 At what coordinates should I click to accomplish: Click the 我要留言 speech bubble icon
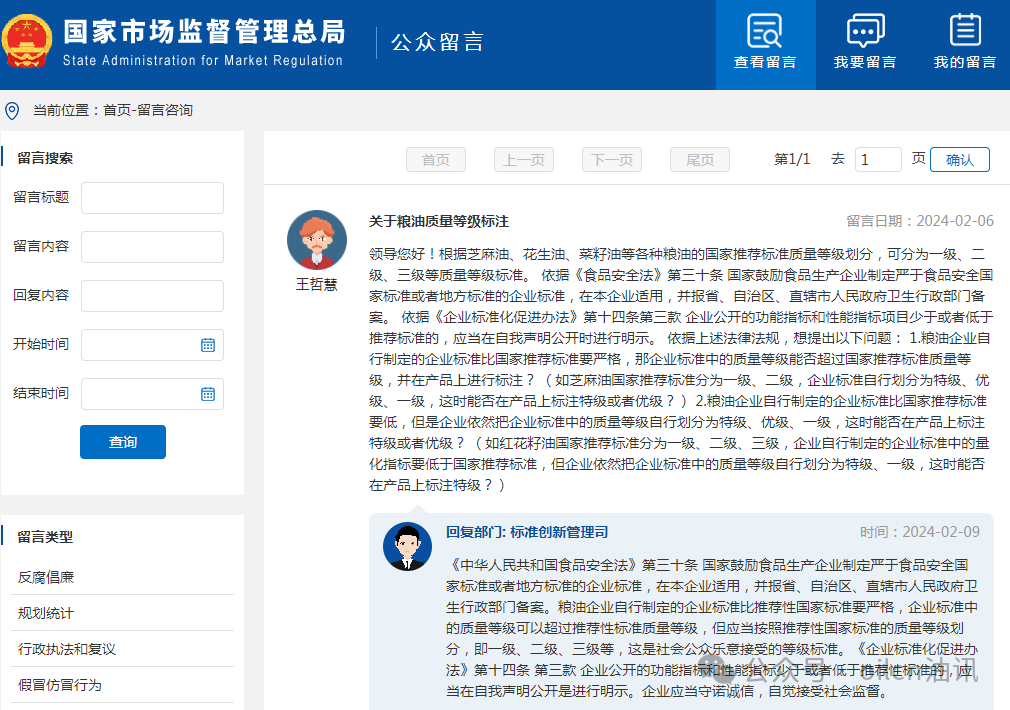[x=865, y=30]
